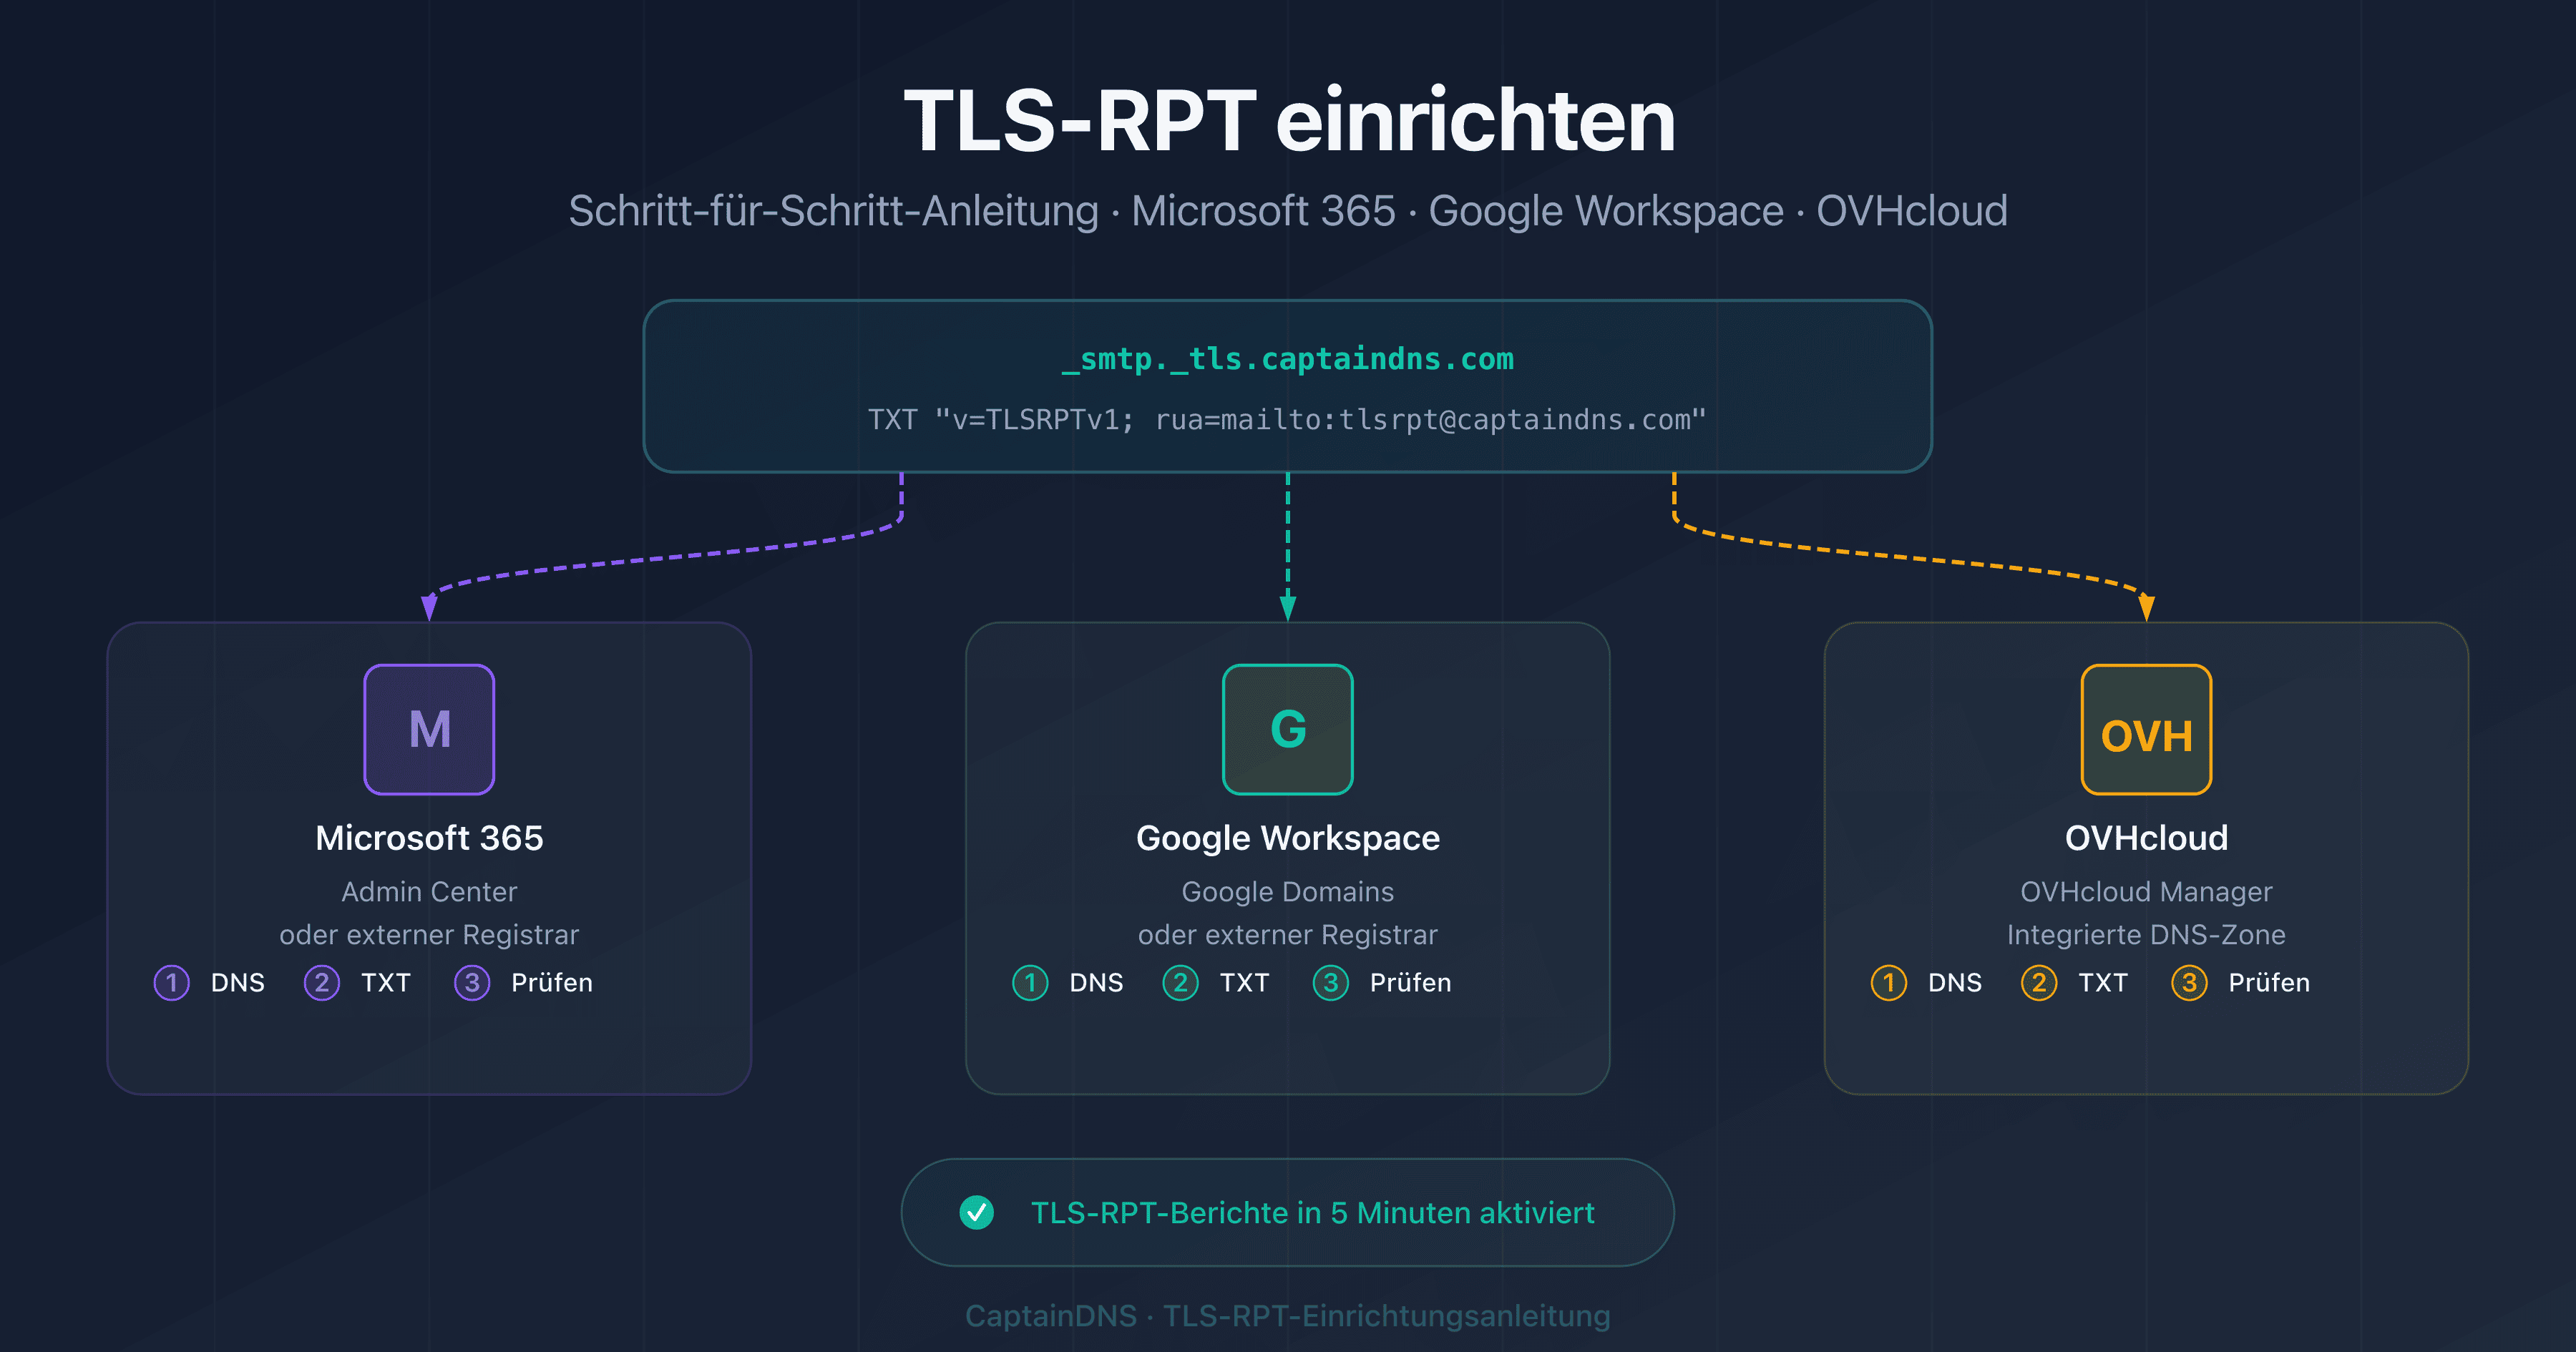Click the Microsoft 365 card heading
Image resolution: width=2576 pixels, height=1352 pixels.
click(429, 837)
